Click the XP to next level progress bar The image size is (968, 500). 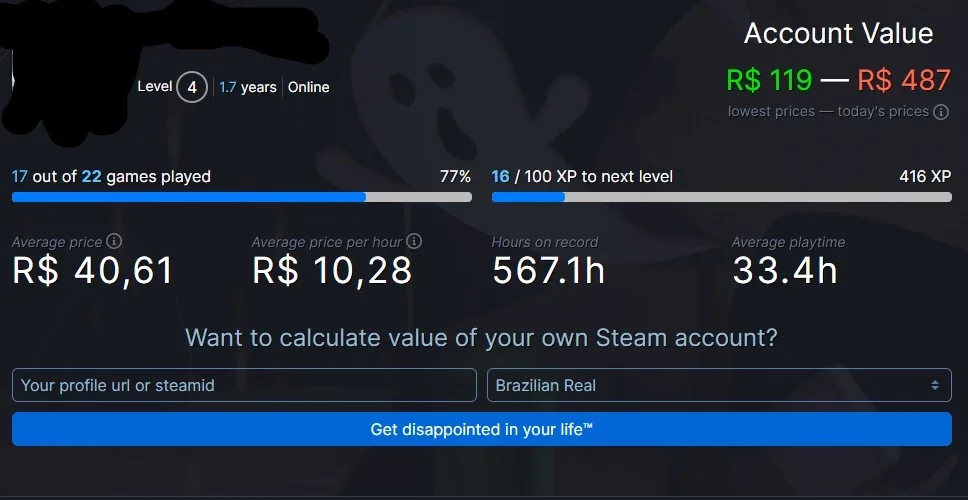722,197
